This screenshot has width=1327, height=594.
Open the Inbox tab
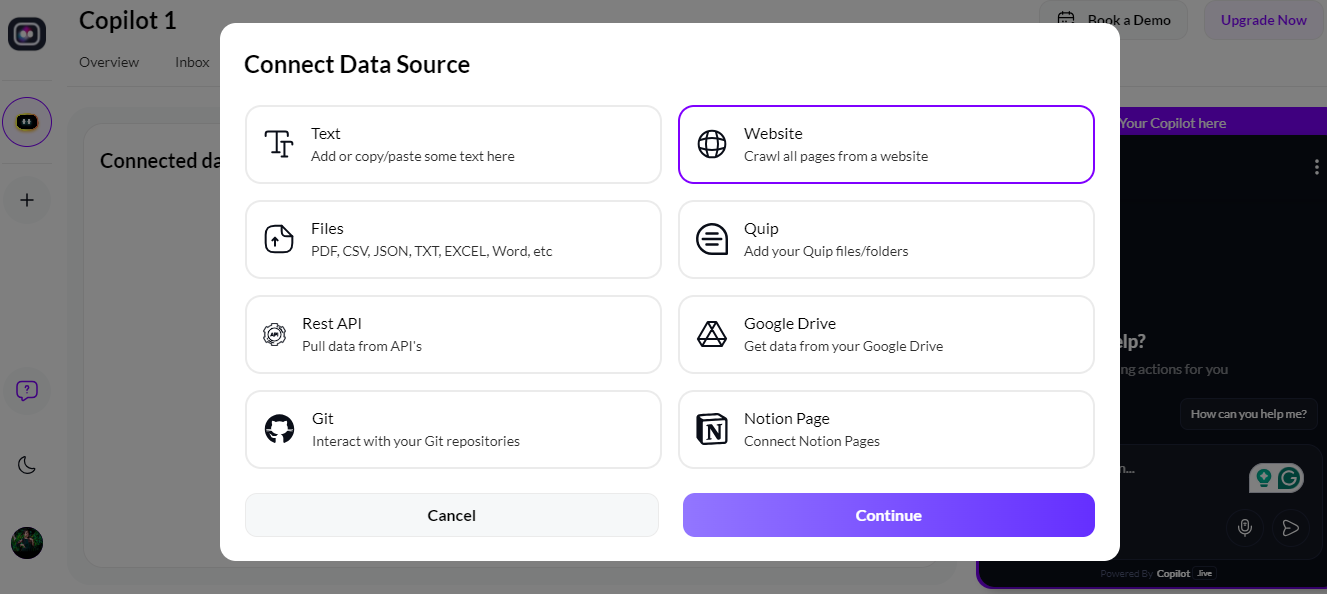click(x=192, y=62)
